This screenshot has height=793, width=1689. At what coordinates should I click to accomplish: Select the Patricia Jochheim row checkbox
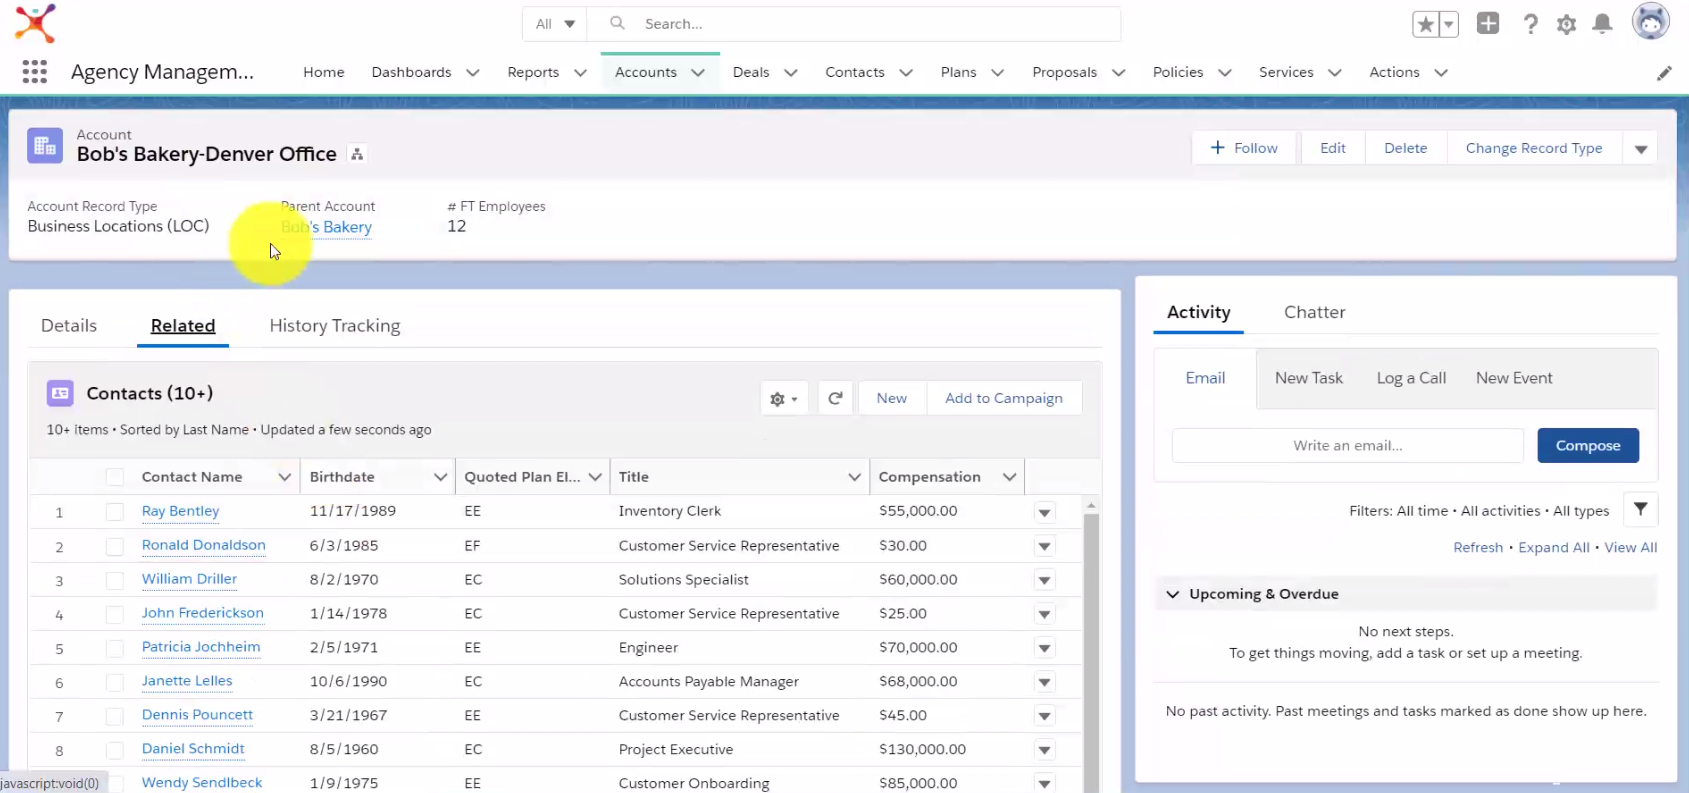point(115,648)
